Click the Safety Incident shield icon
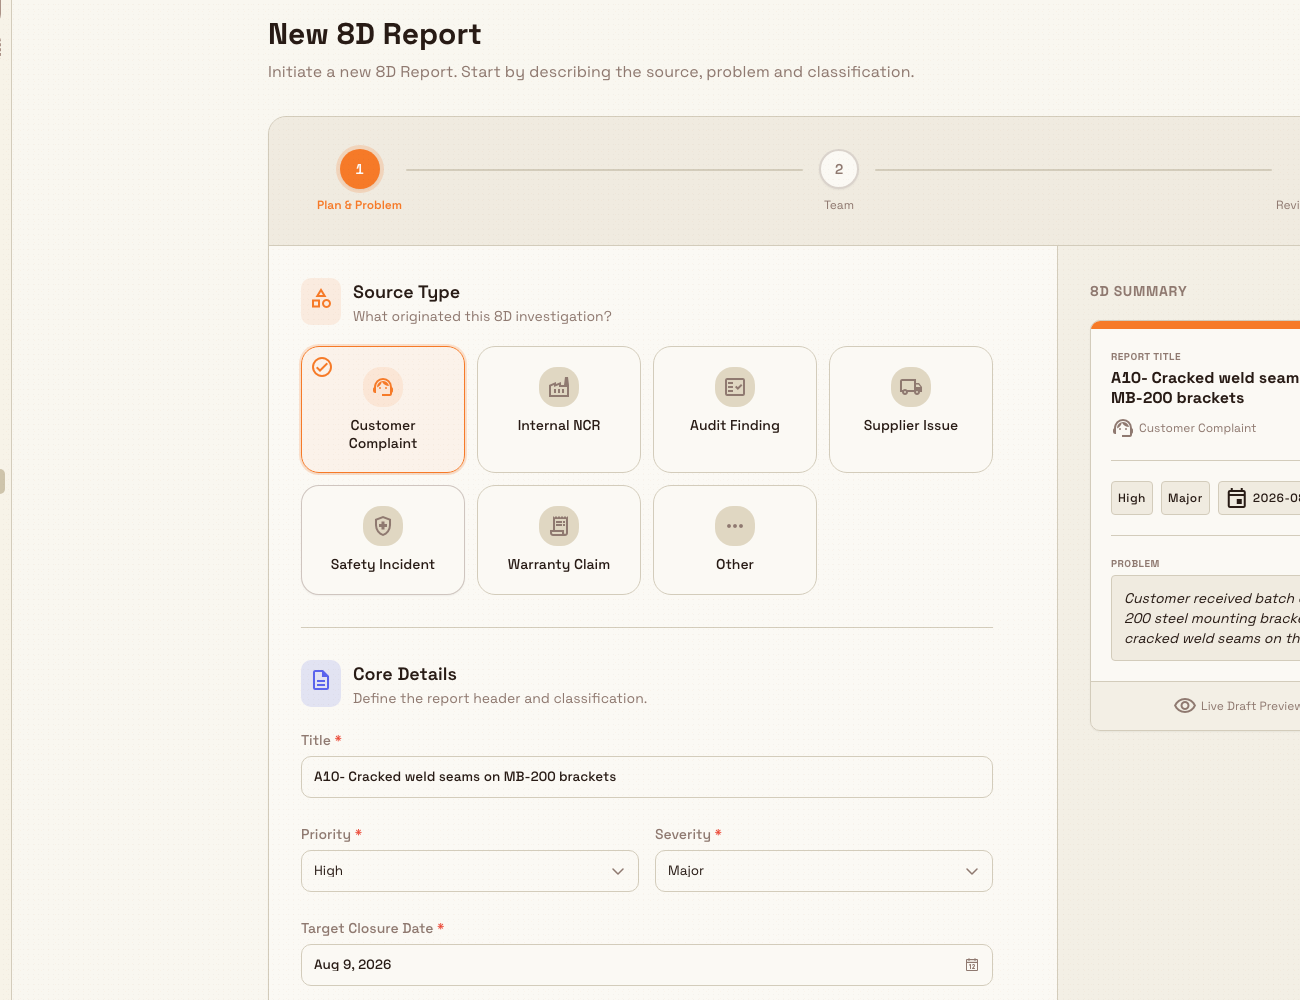The height and width of the screenshot is (1000, 1300). 383,526
